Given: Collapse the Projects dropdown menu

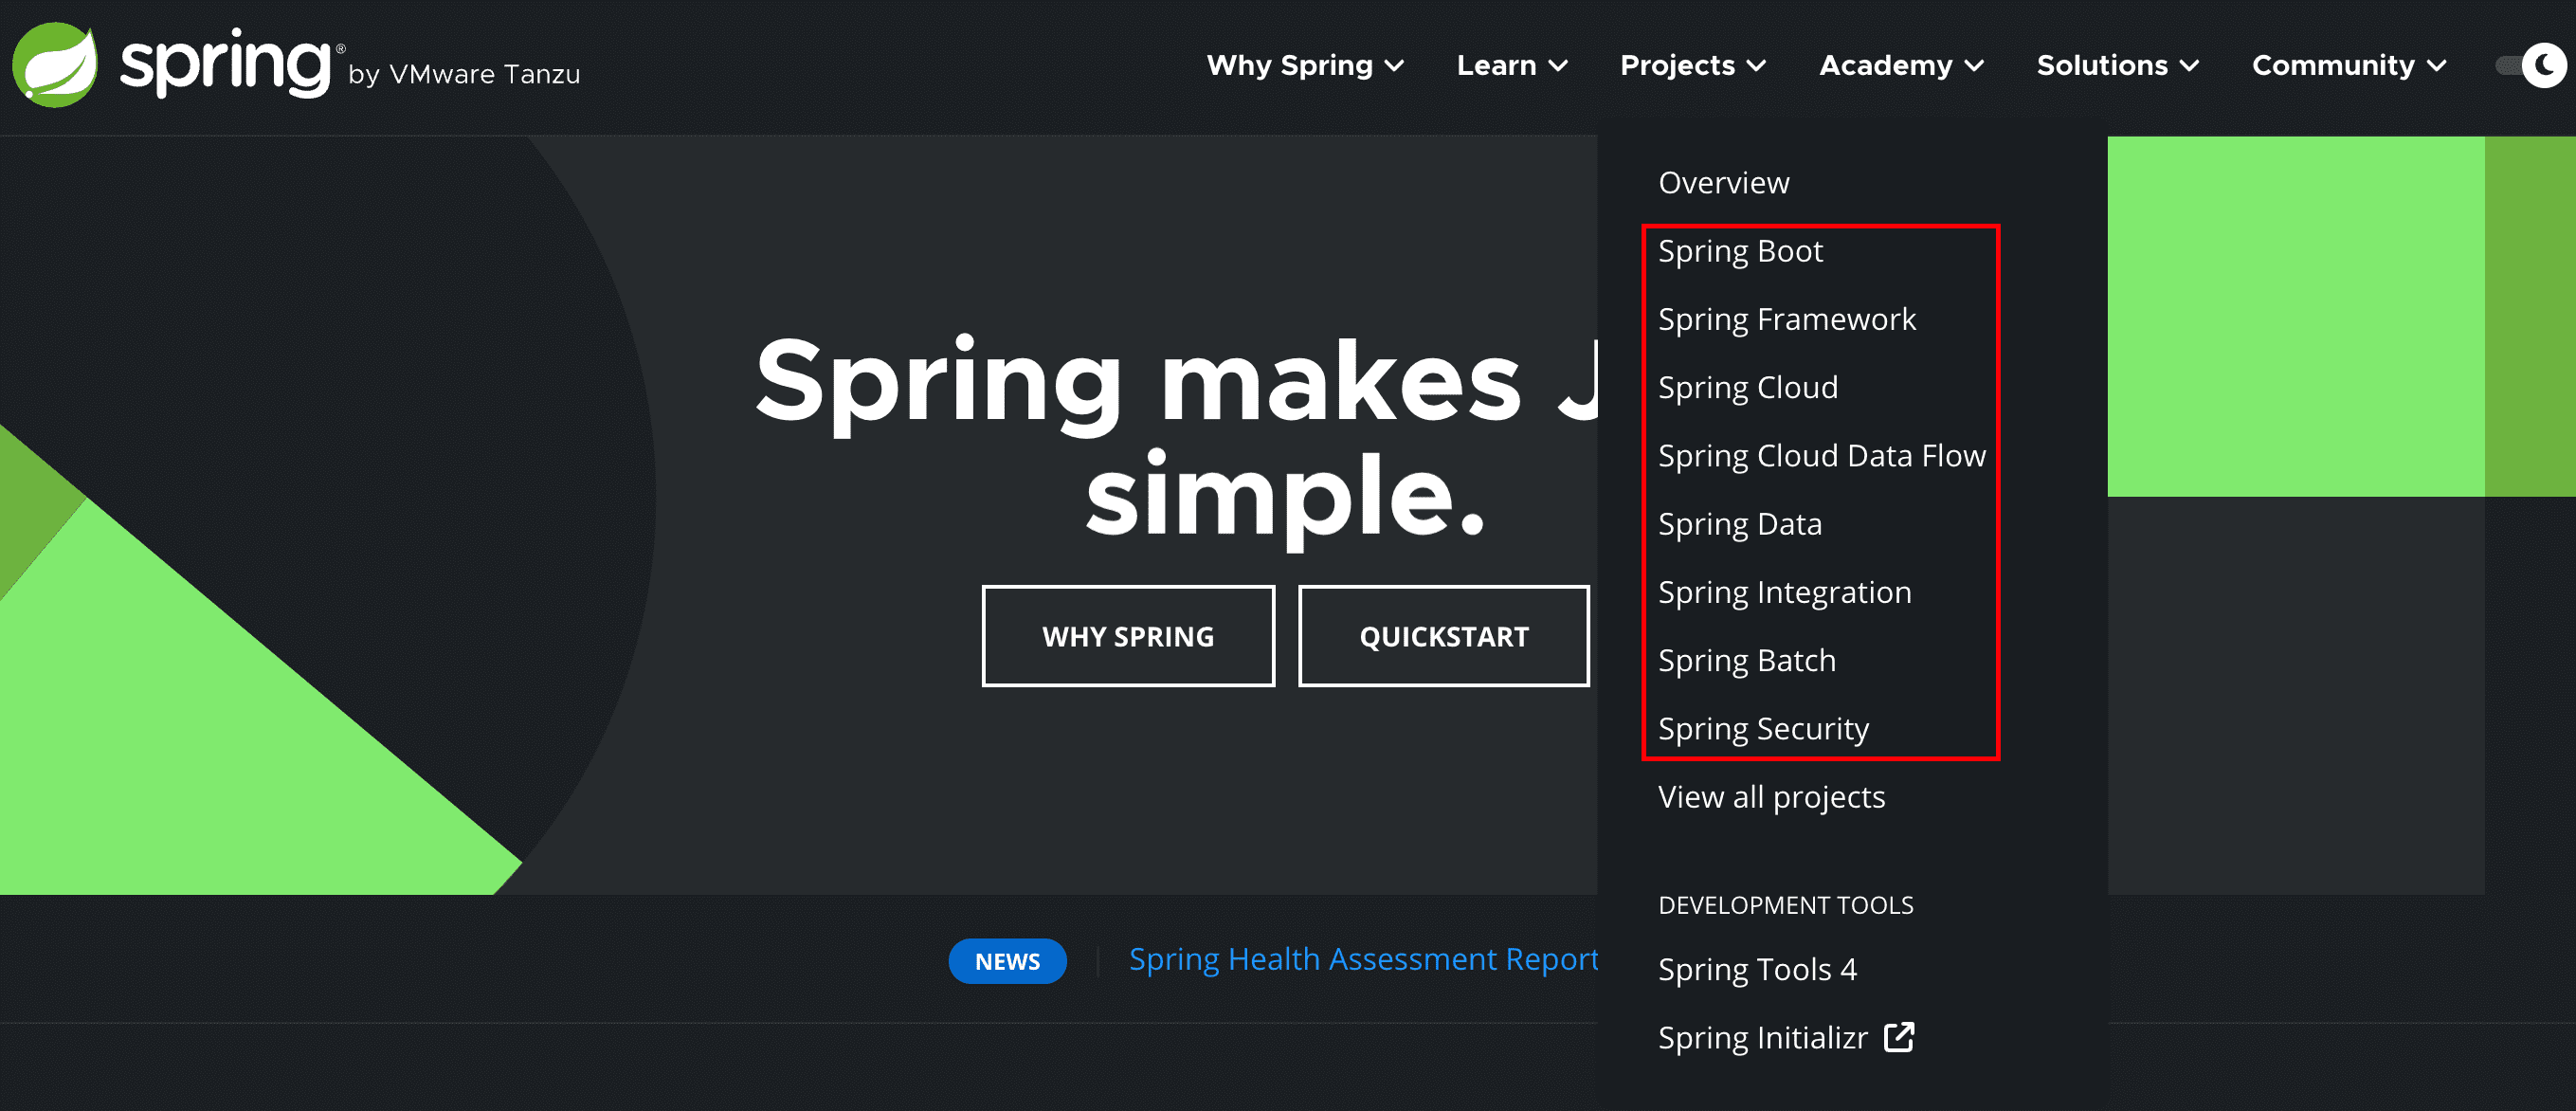Looking at the screenshot, I should pyautogui.click(x=1693, y=66).
